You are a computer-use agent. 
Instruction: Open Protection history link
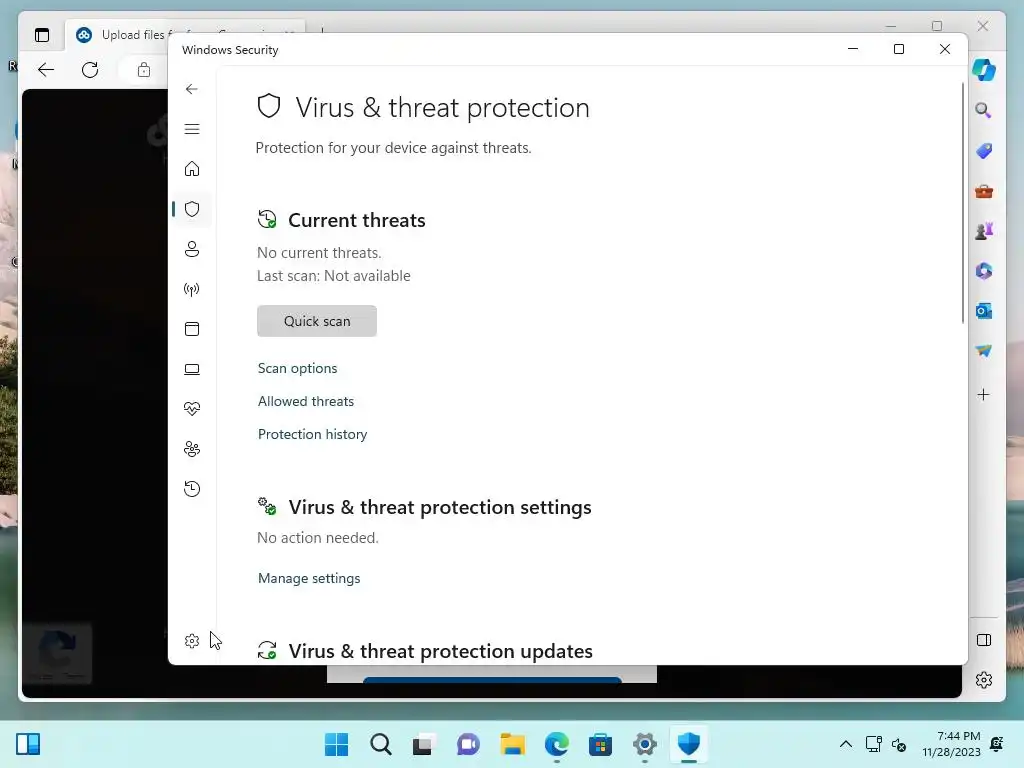click(x=312, y=434)
